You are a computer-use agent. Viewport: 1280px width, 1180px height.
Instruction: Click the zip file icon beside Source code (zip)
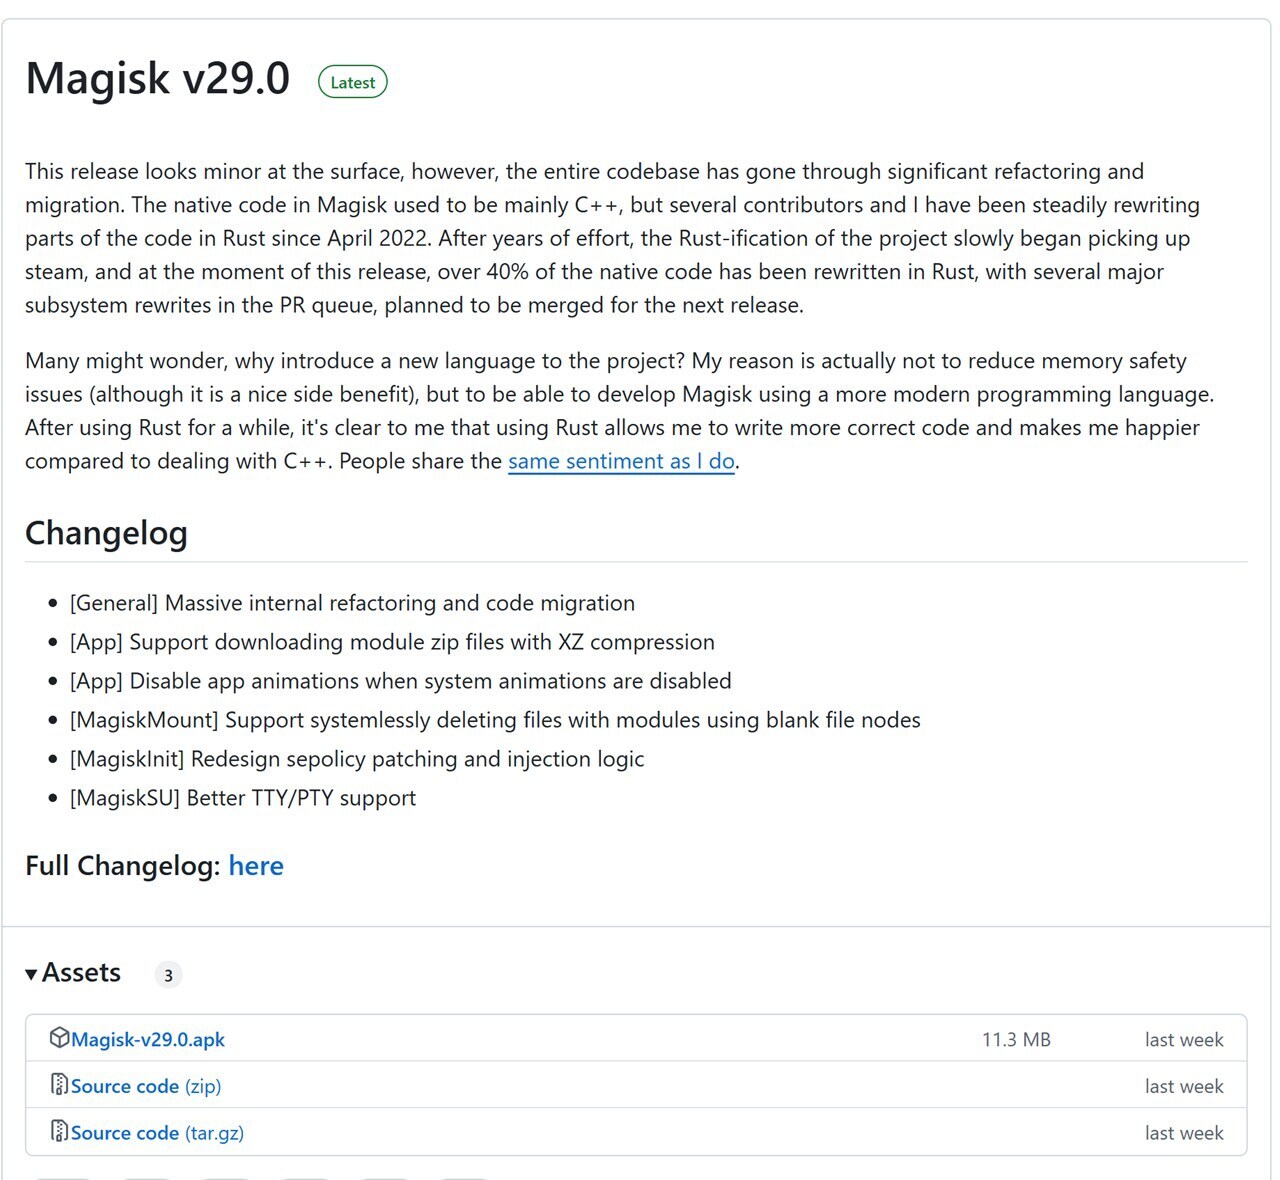59,1085
